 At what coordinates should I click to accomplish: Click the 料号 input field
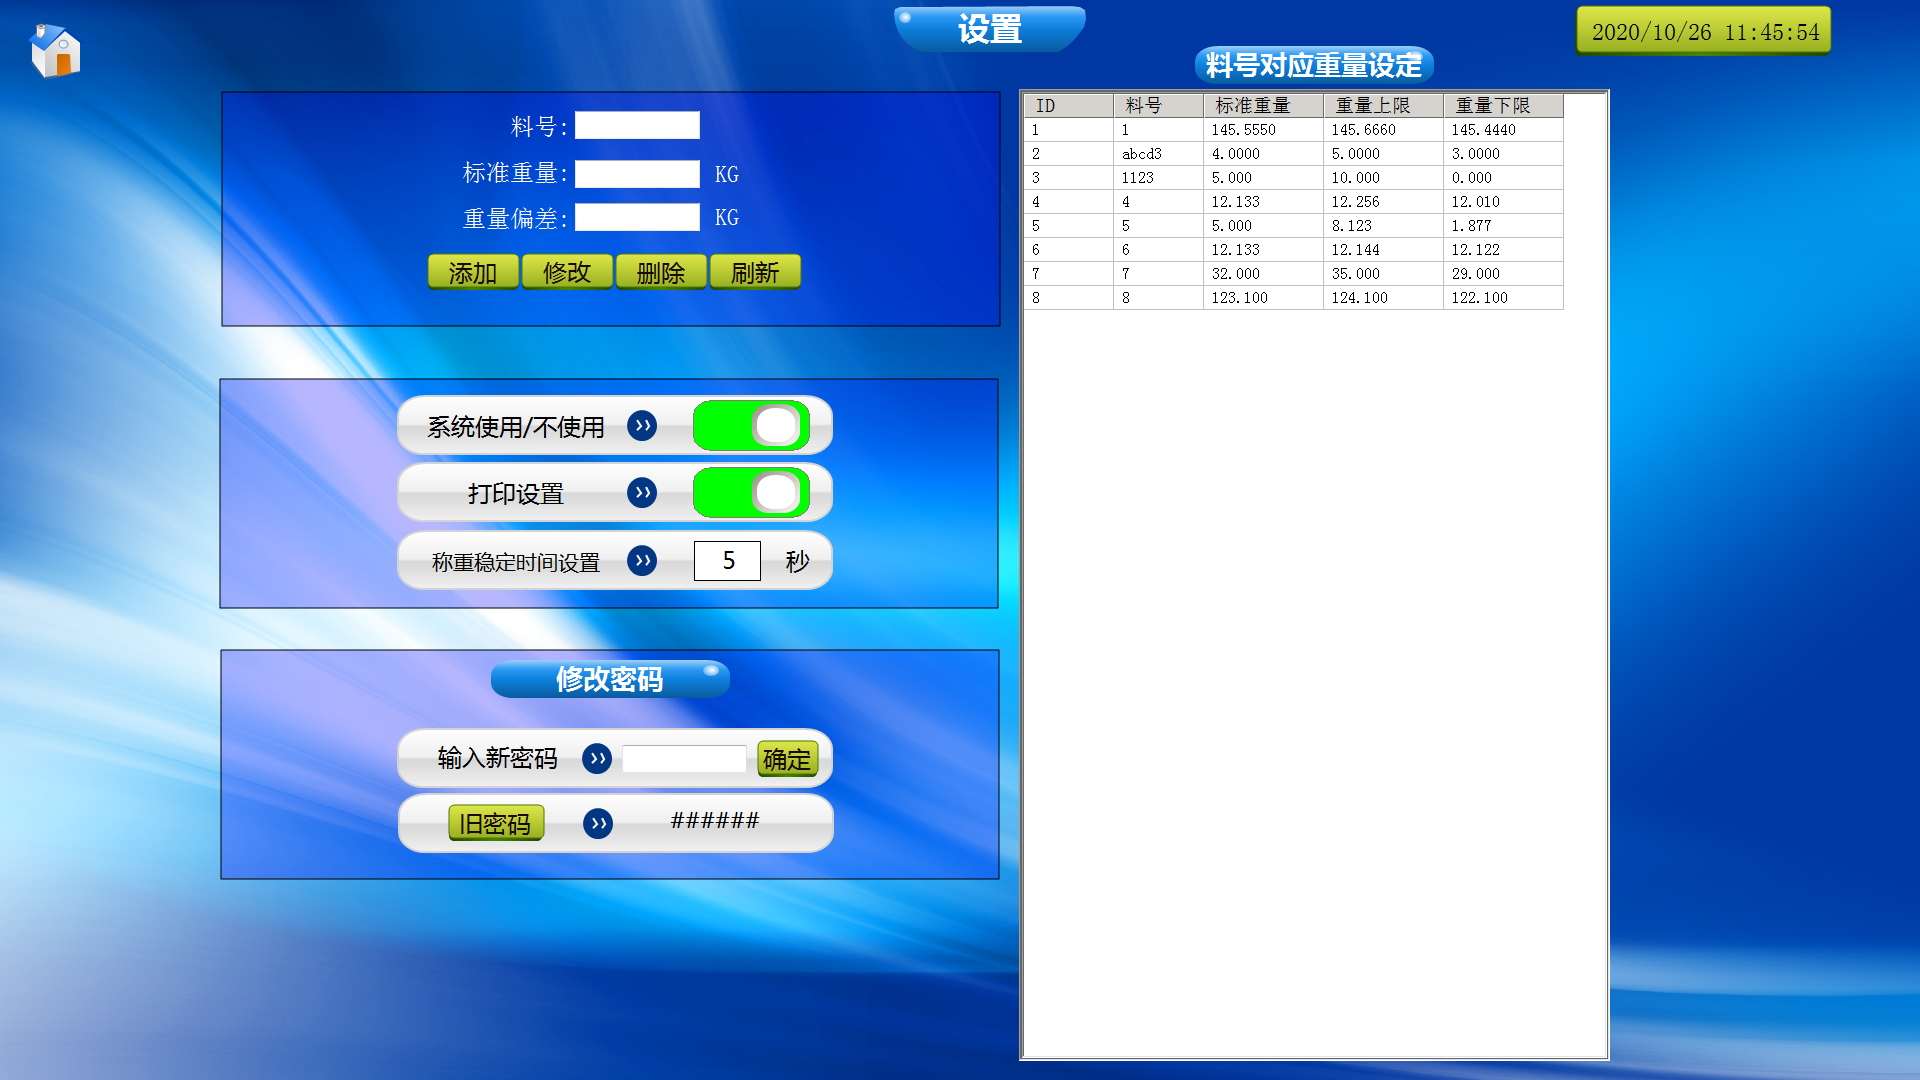coord(637,126)
